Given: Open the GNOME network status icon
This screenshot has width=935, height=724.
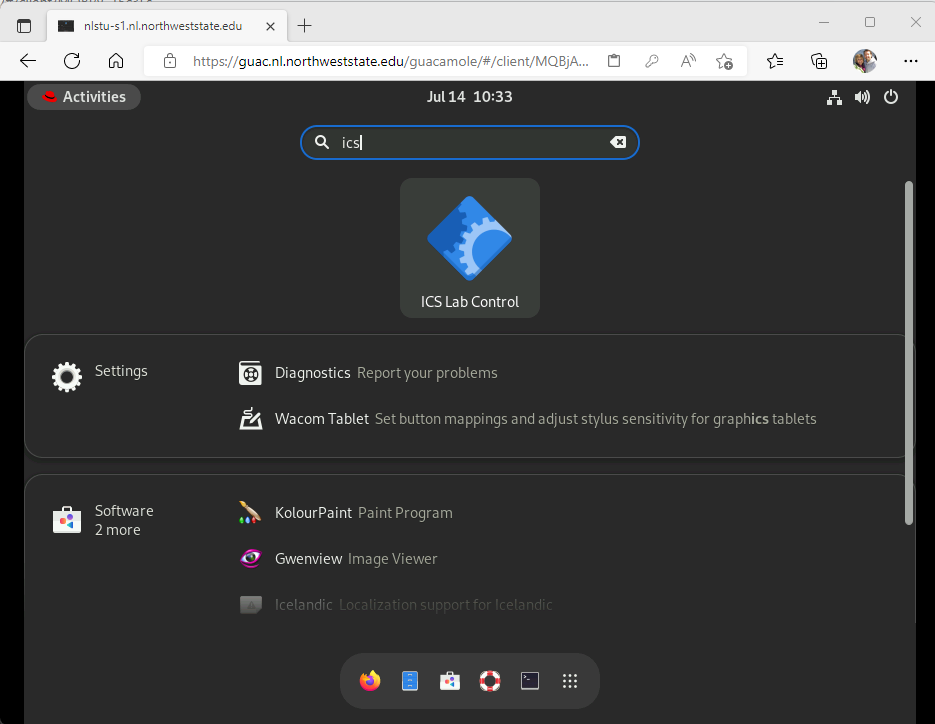Looking at the screenshot, I should pyautogui.click(x=834, y=97).
